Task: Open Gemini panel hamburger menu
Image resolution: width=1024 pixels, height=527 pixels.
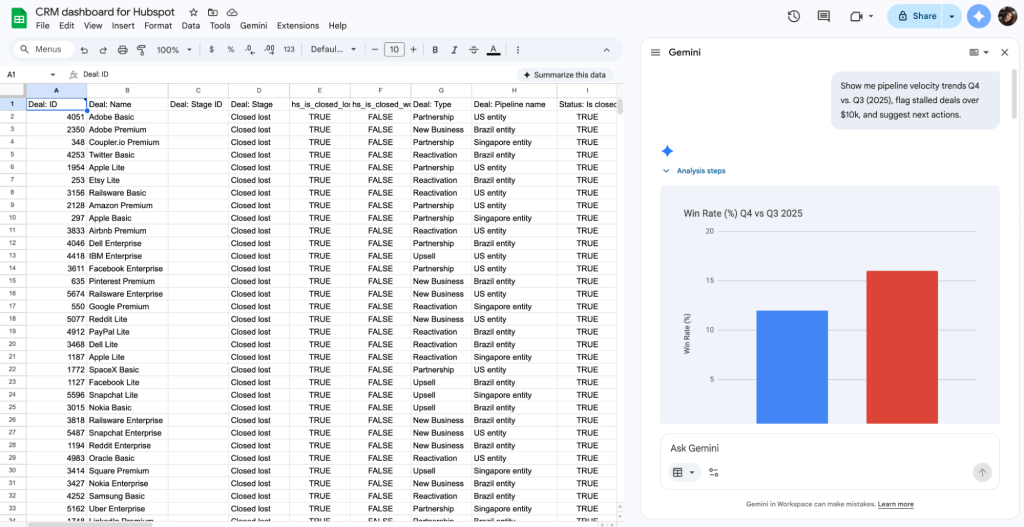Action: [655, 52]
